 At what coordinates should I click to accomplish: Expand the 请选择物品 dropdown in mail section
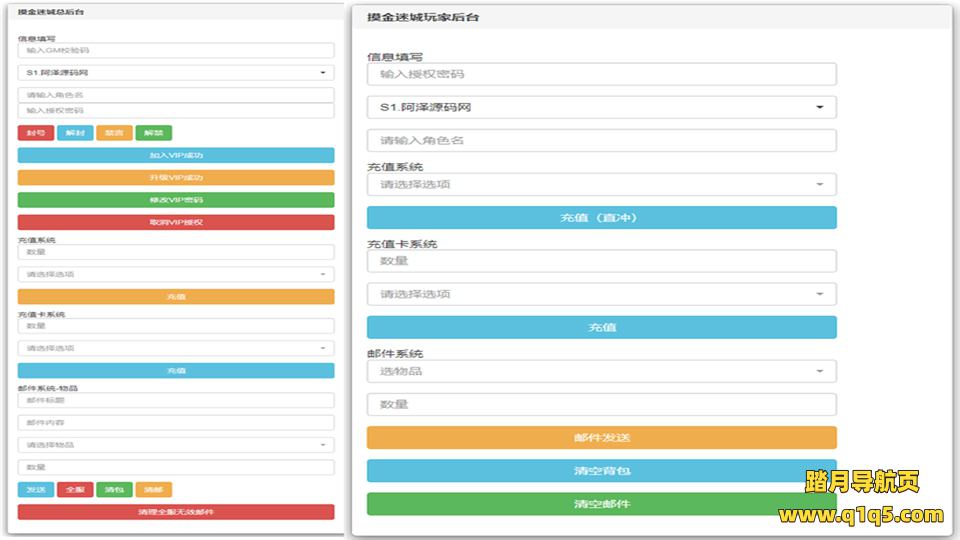tap(176, 444)
